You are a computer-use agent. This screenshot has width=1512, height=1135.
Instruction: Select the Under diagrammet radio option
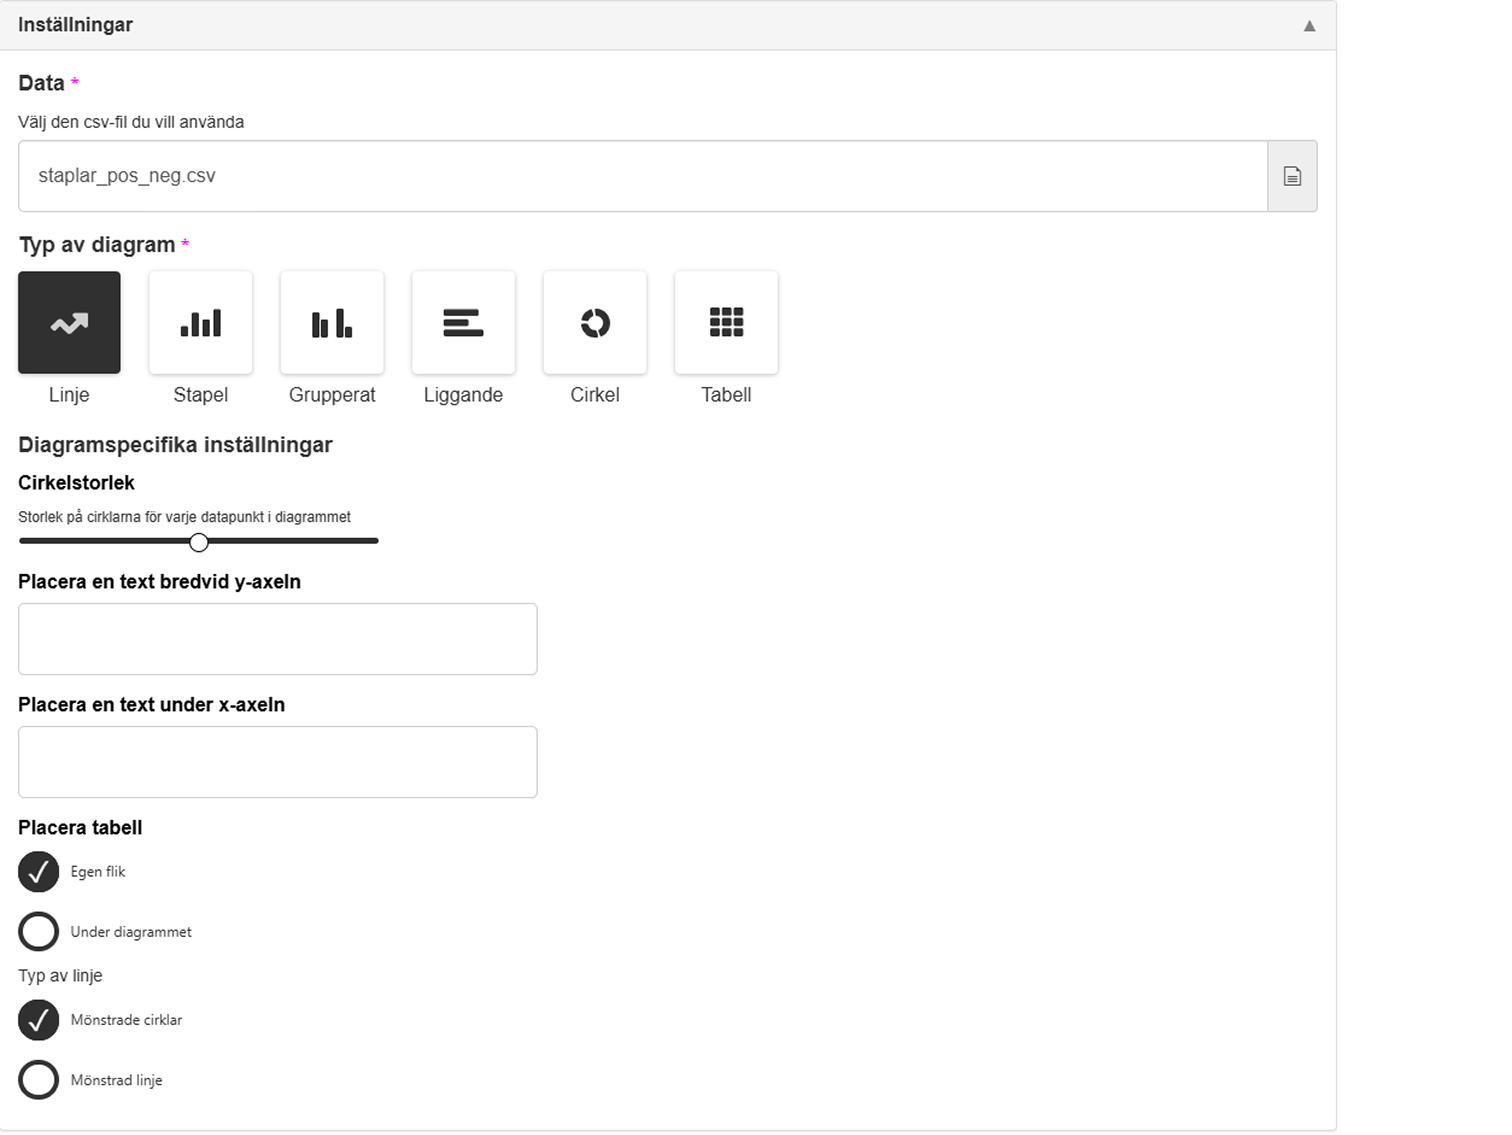coord(39,932)
